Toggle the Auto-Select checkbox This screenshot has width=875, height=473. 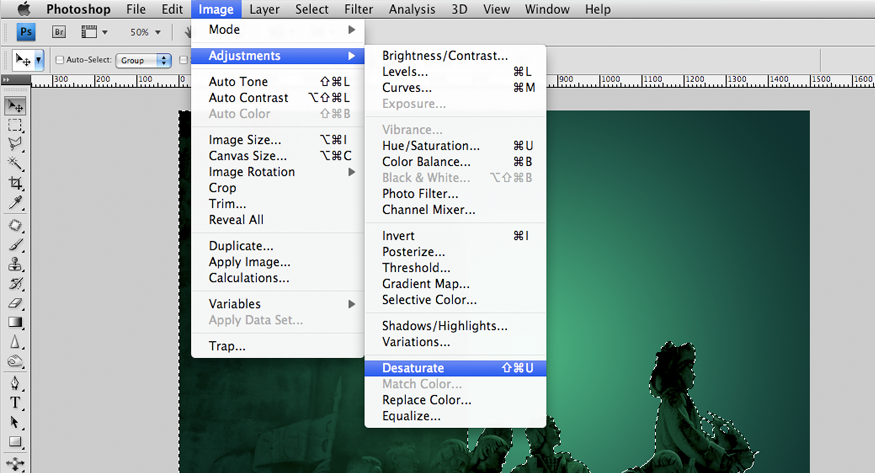[x=59, y=60]
